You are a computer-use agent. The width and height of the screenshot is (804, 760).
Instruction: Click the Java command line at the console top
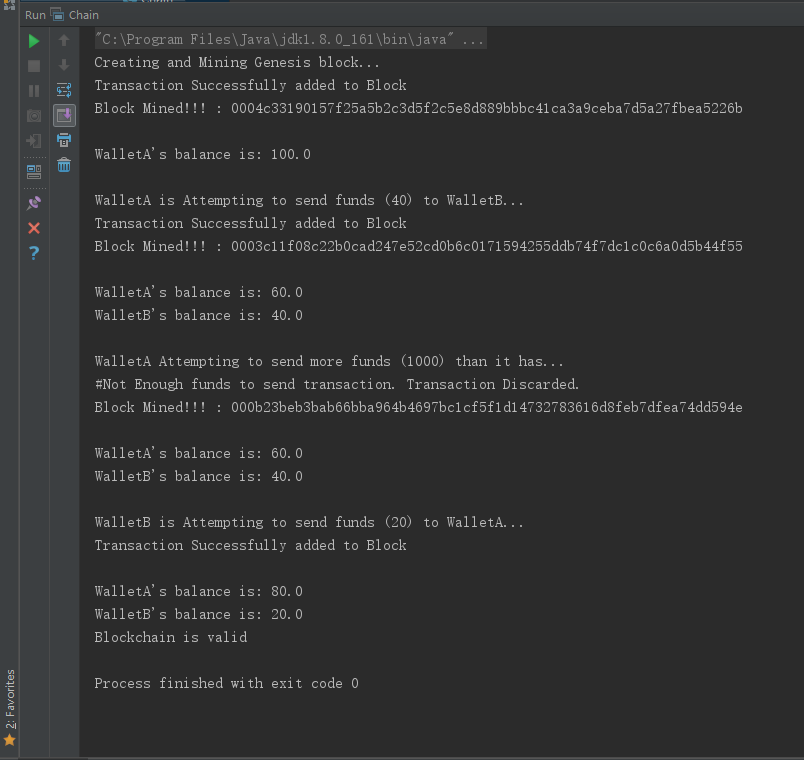tap(290, 40)
